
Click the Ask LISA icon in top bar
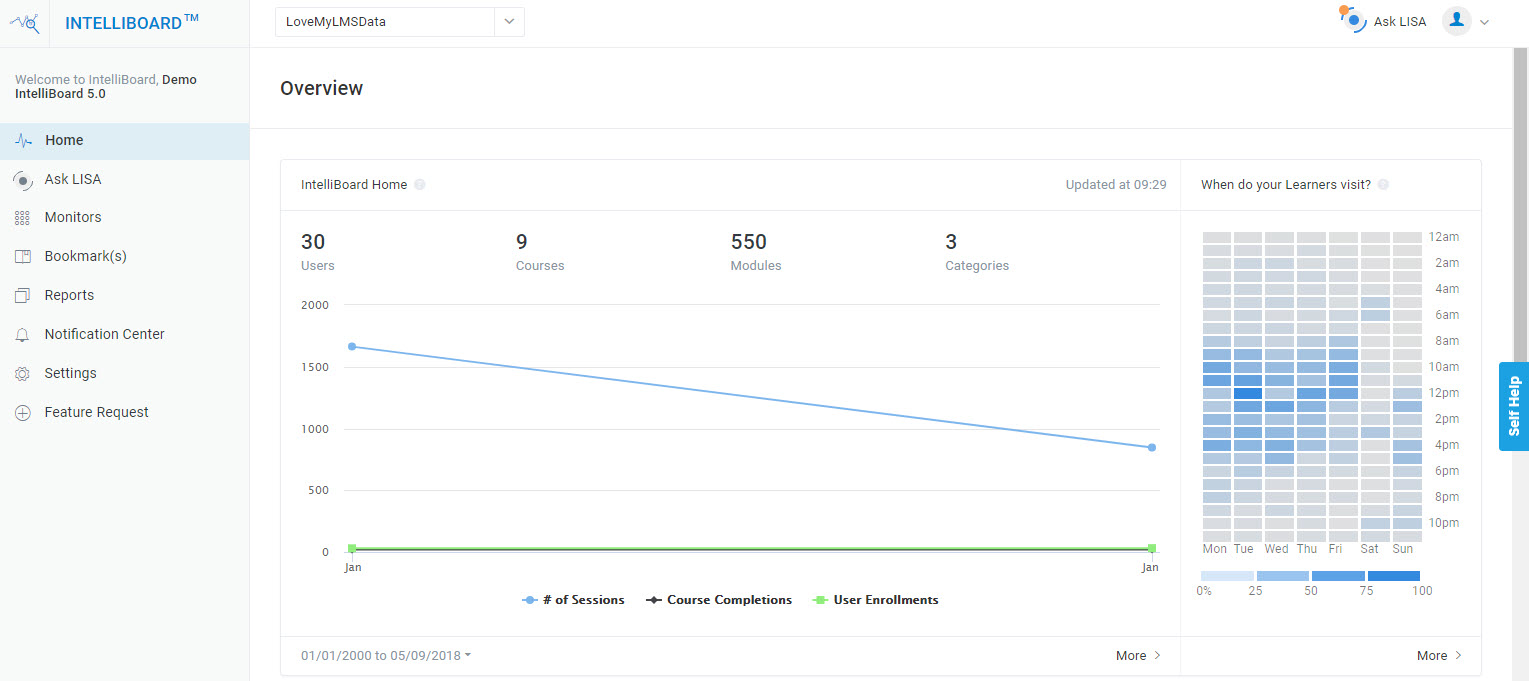pyautogui.click(x=1352, y=19)
